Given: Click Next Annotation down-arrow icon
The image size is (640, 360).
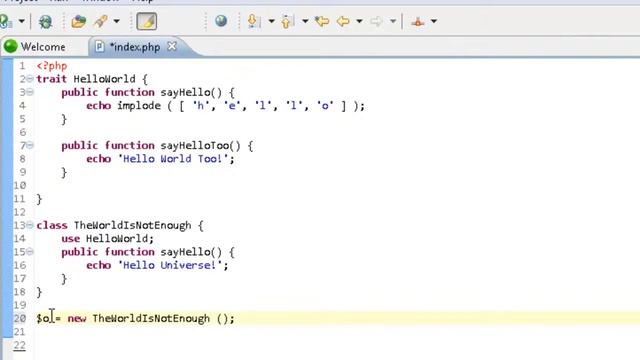Looking at the screenshot, I should (x=253, y=21).
